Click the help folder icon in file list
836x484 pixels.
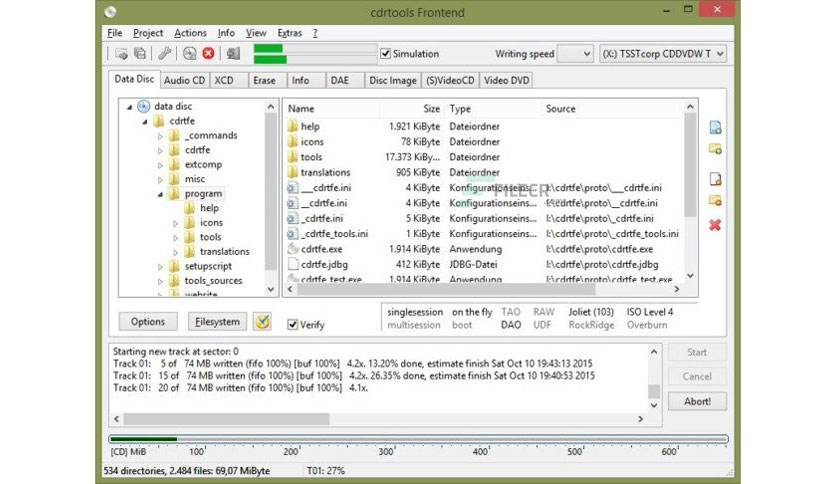point(293,126)
